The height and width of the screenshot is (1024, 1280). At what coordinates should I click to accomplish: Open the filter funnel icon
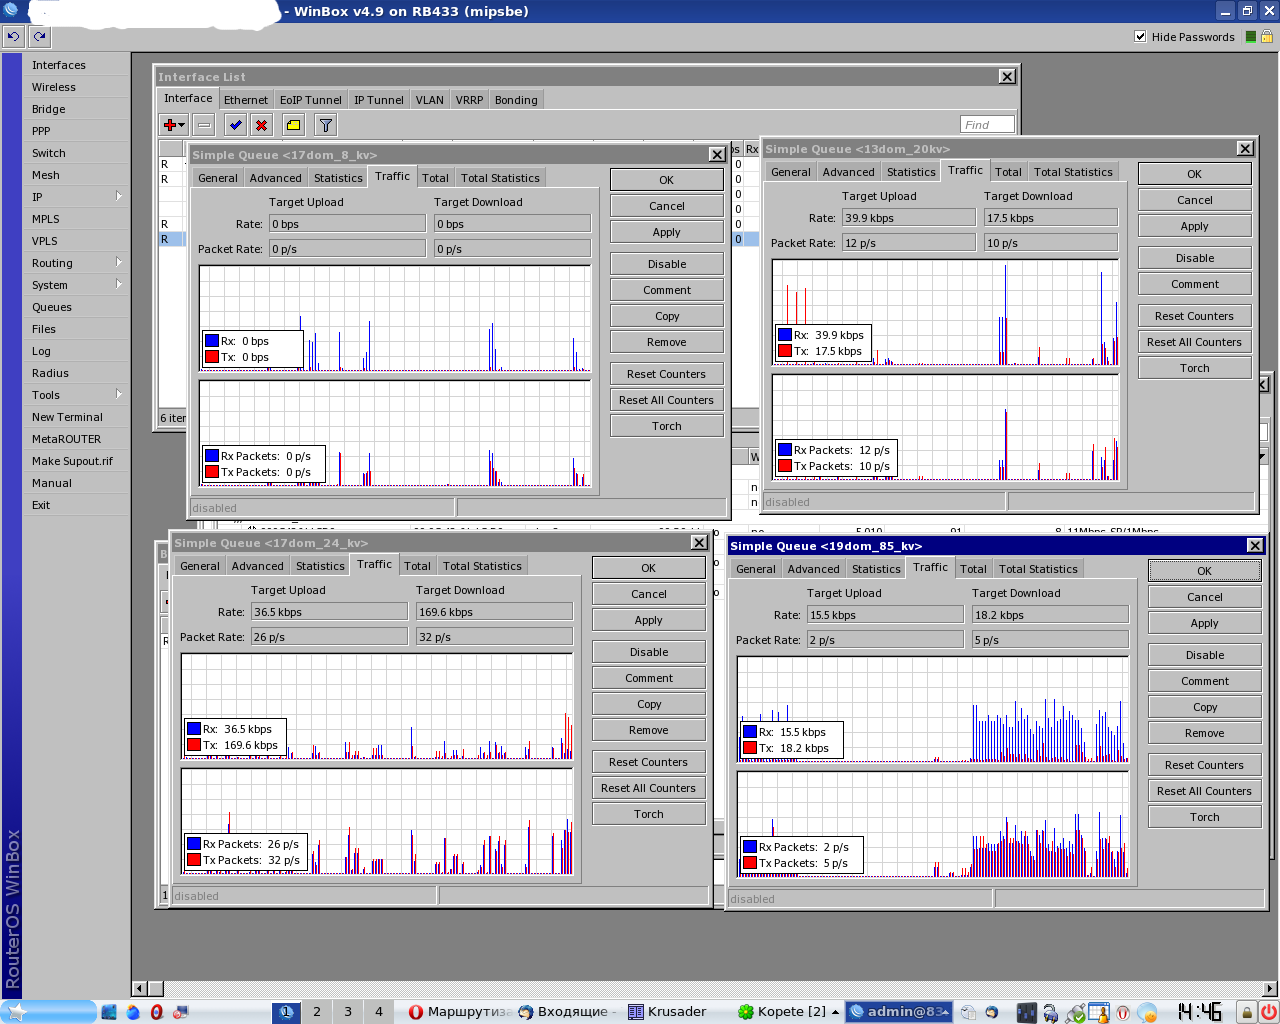pos(325,125)
